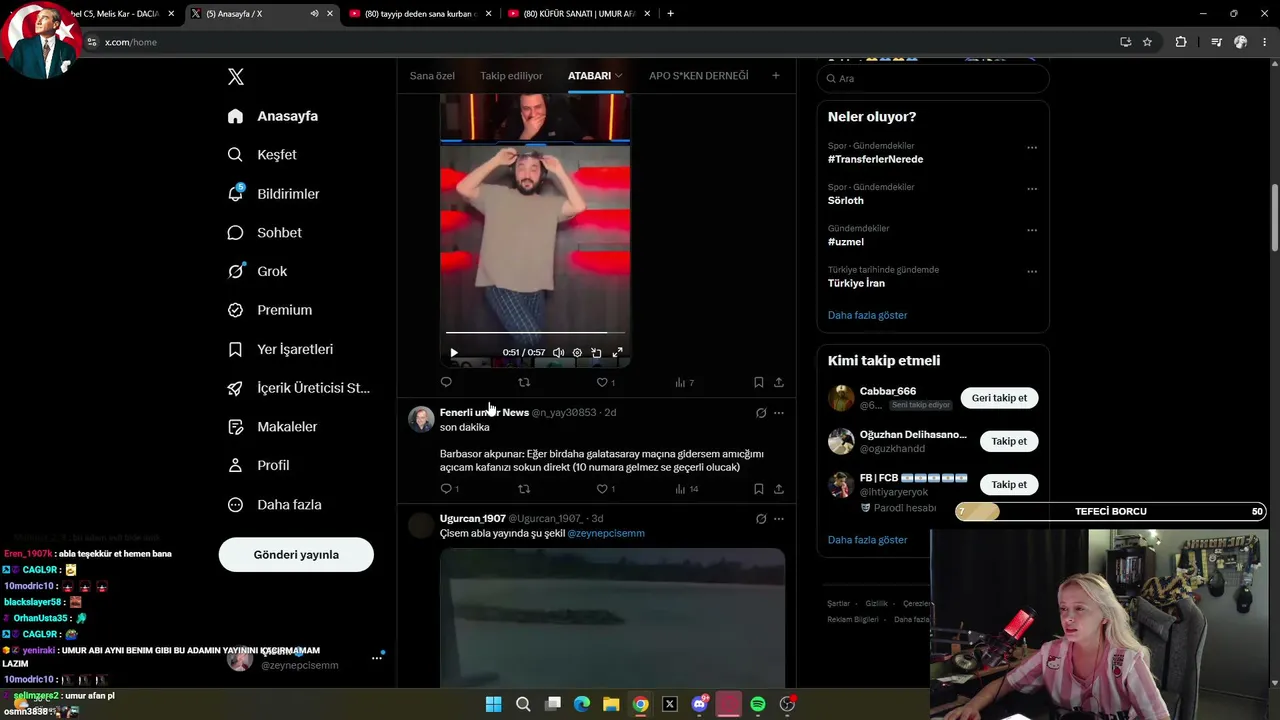Open İçerik Üreticisi Stüdyosu from the sidebar
Screen dimensions: 1280x720
click(298, 388)
